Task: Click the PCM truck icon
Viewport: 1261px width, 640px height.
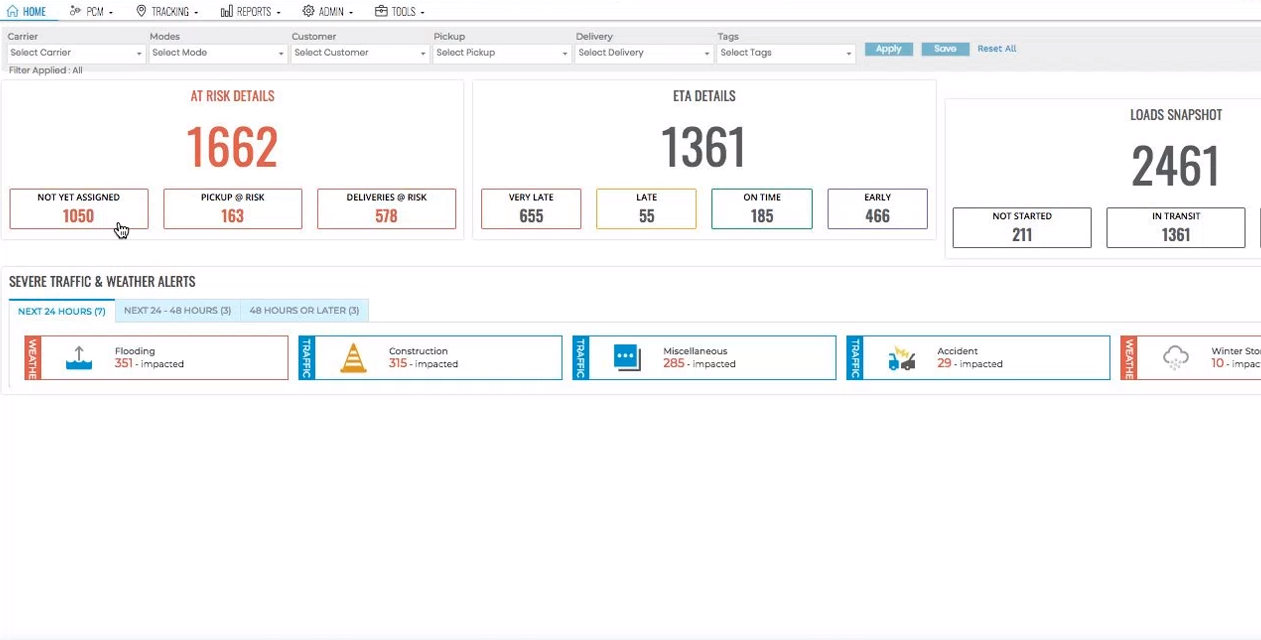Action: pyautogui.click(x=75, y=12)
